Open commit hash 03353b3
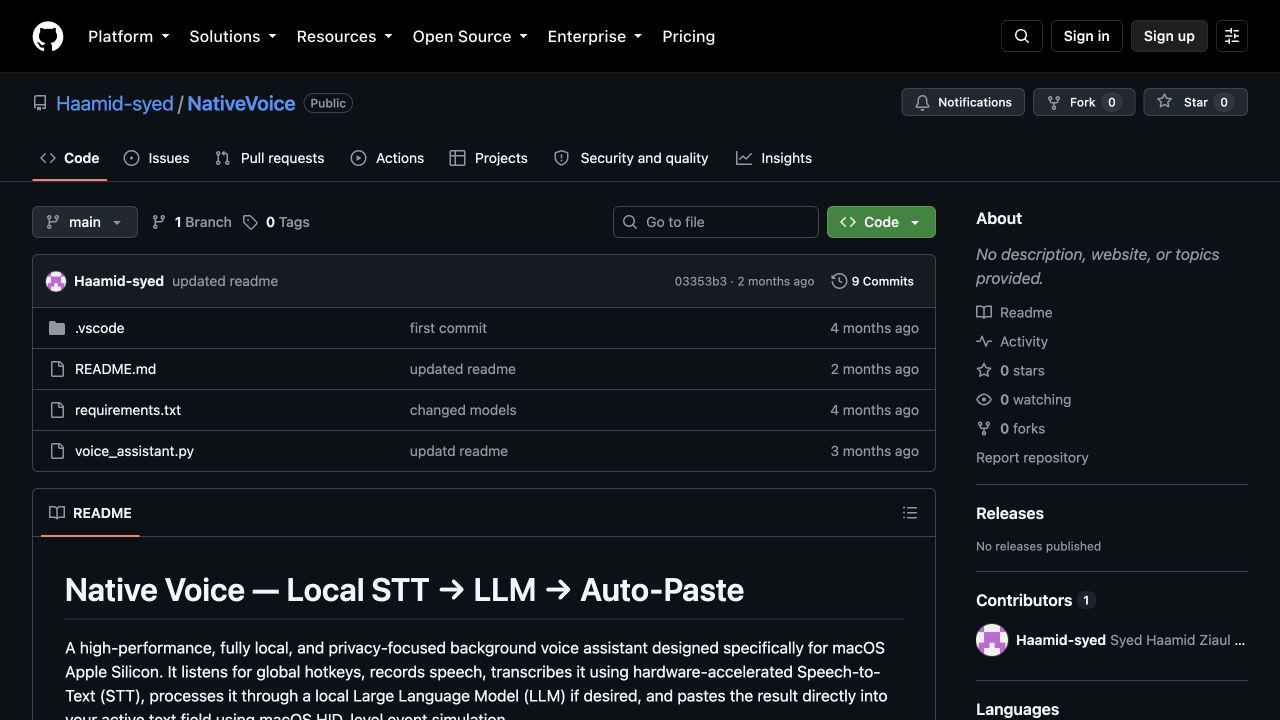This screenshot has width=1280, height=720. click(700, 281)
